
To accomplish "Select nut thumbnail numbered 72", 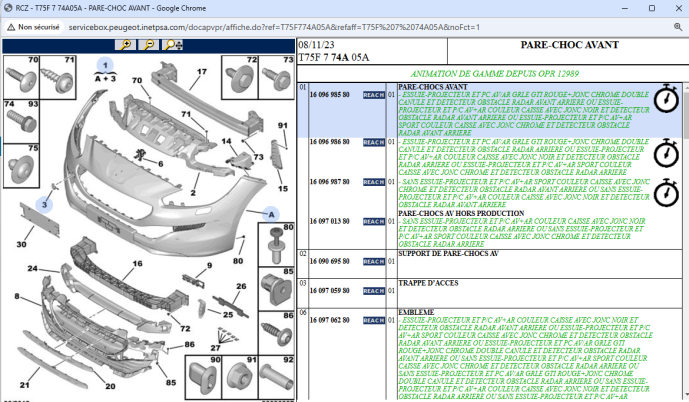I will tap(239, 77).
